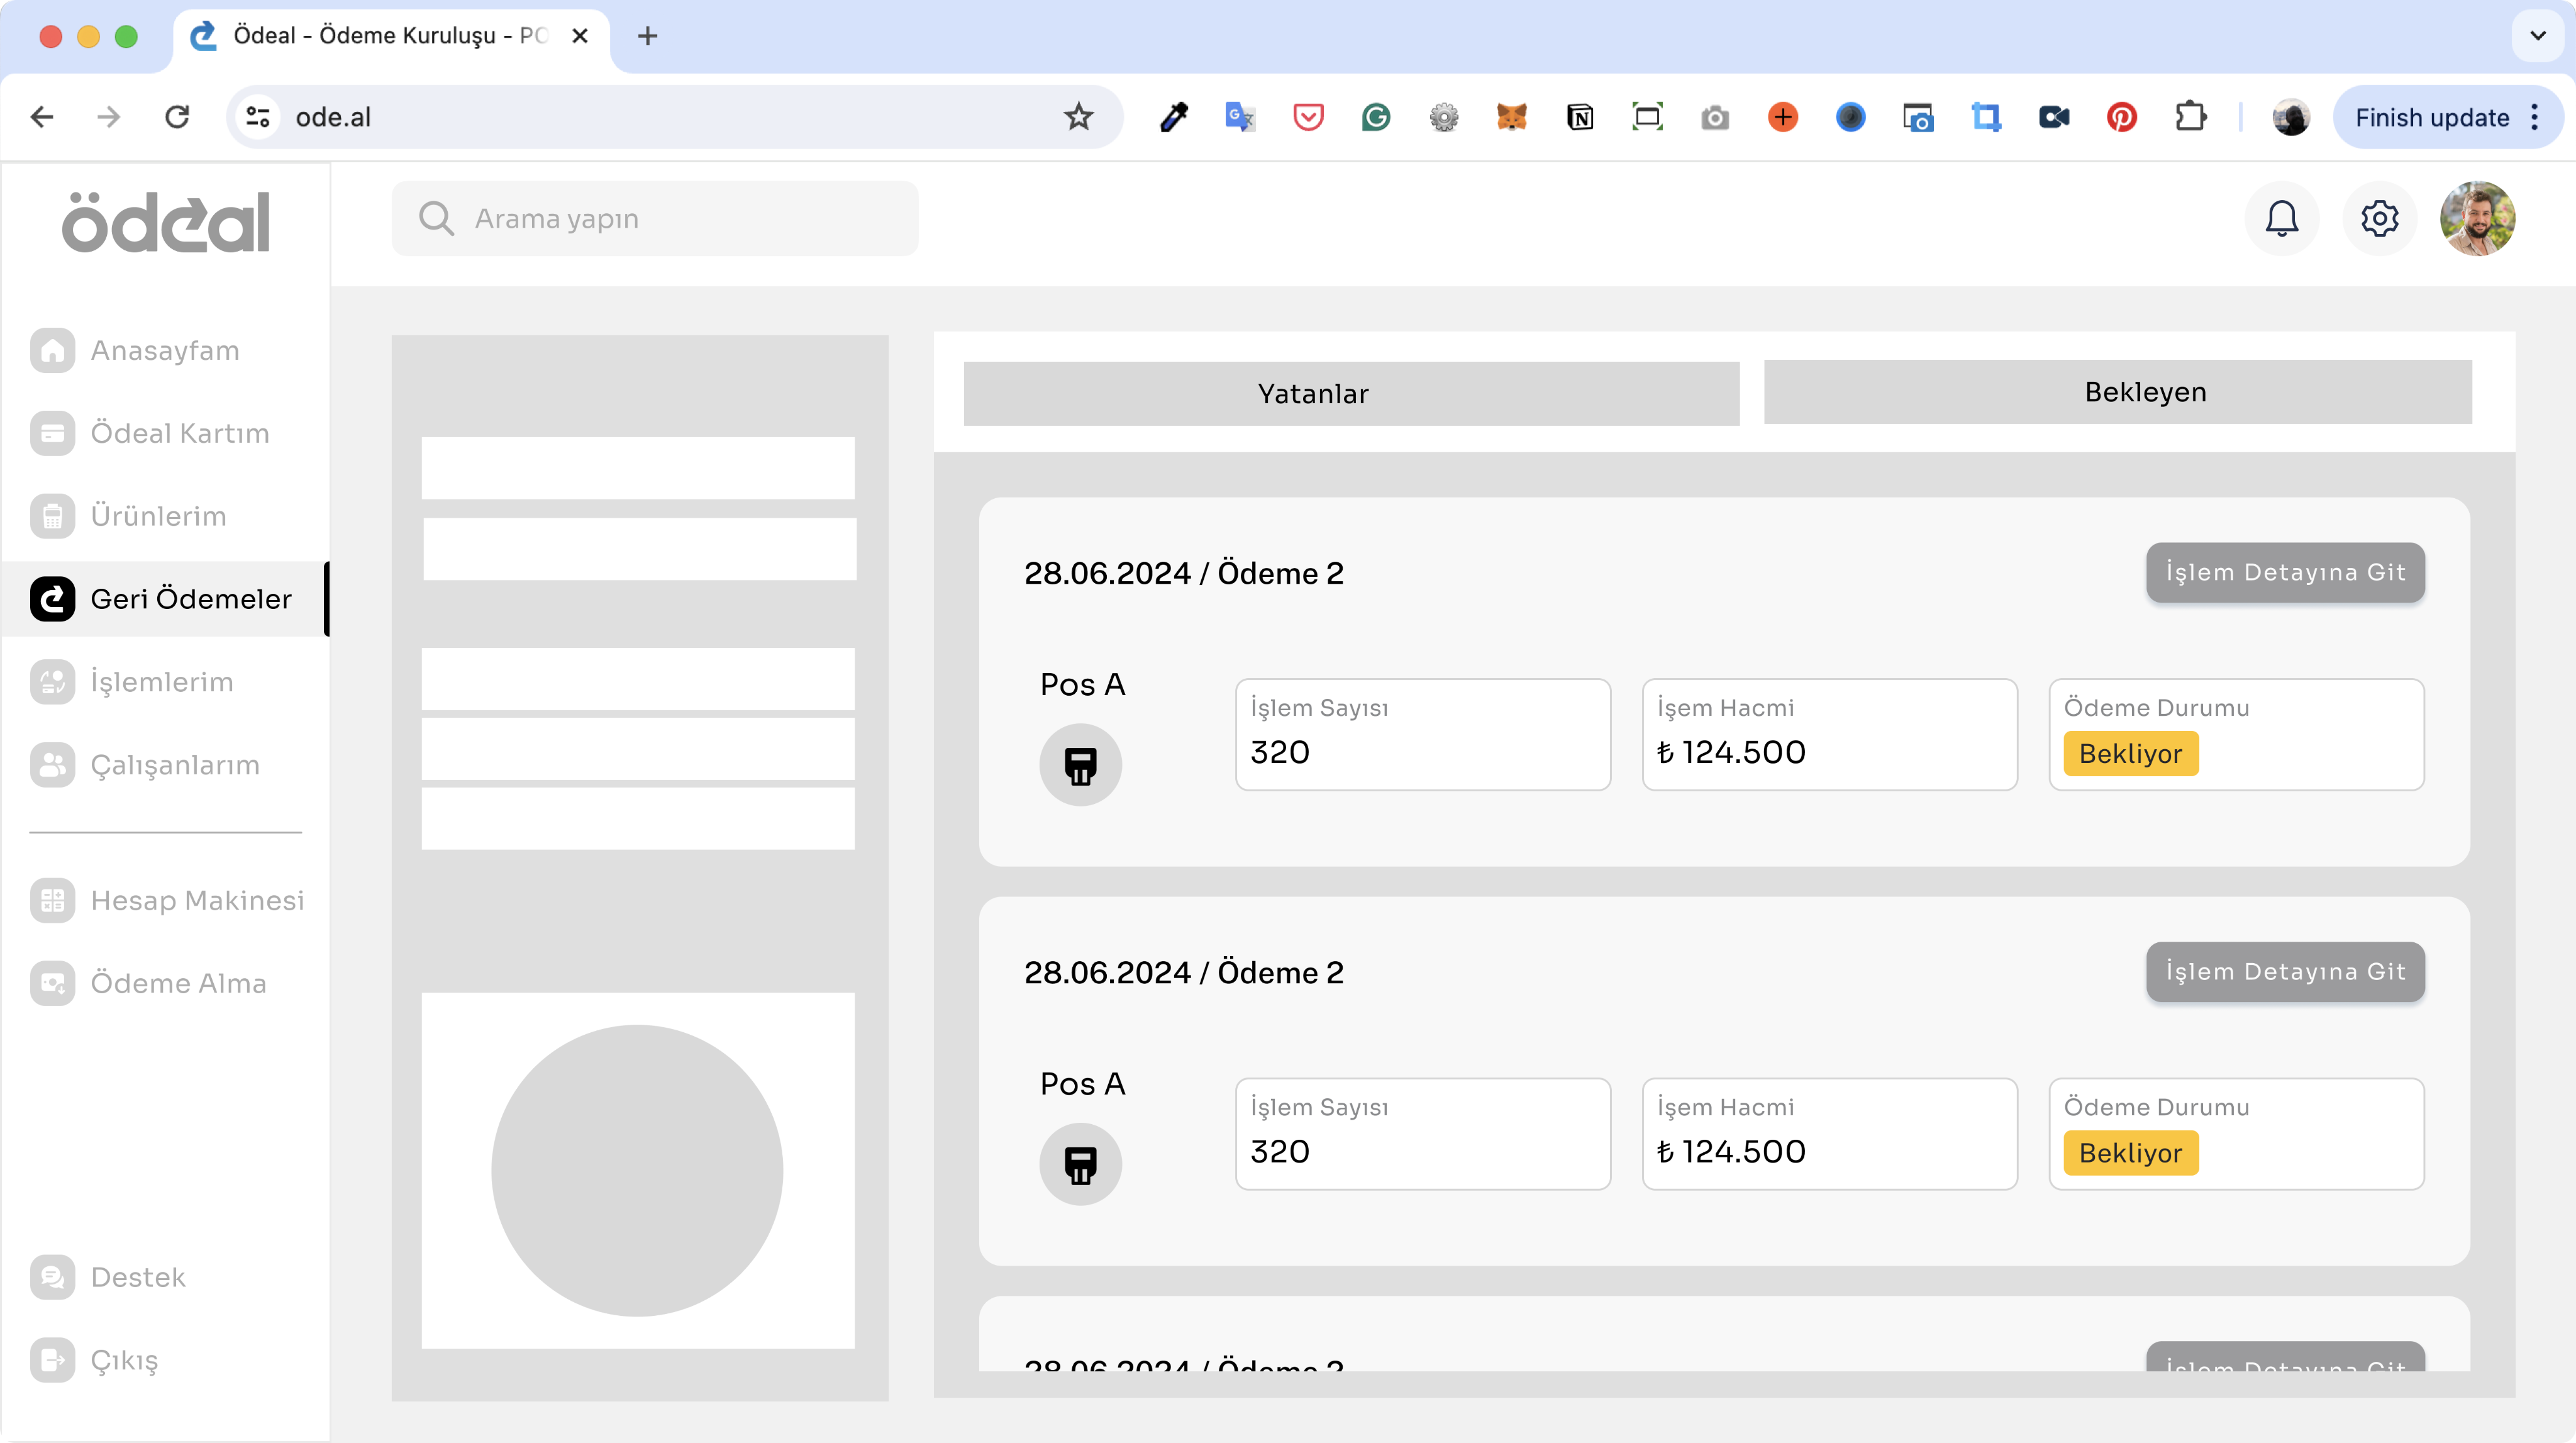Reload the page with refresh icon
Viewport: 2576px width, 1443px height.
pos(177,117)
